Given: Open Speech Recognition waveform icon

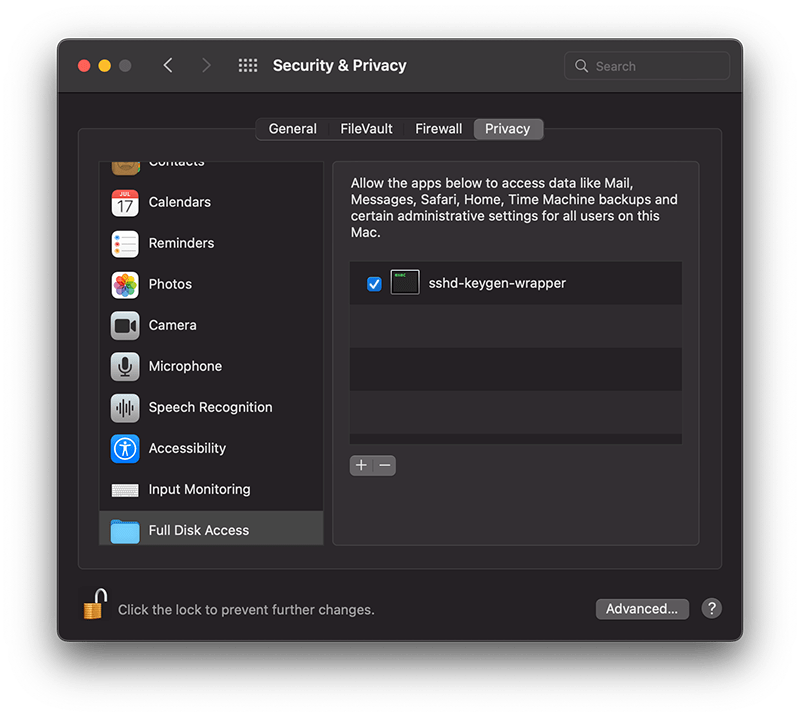Looking at the screenshot, I should click(125, 408).
